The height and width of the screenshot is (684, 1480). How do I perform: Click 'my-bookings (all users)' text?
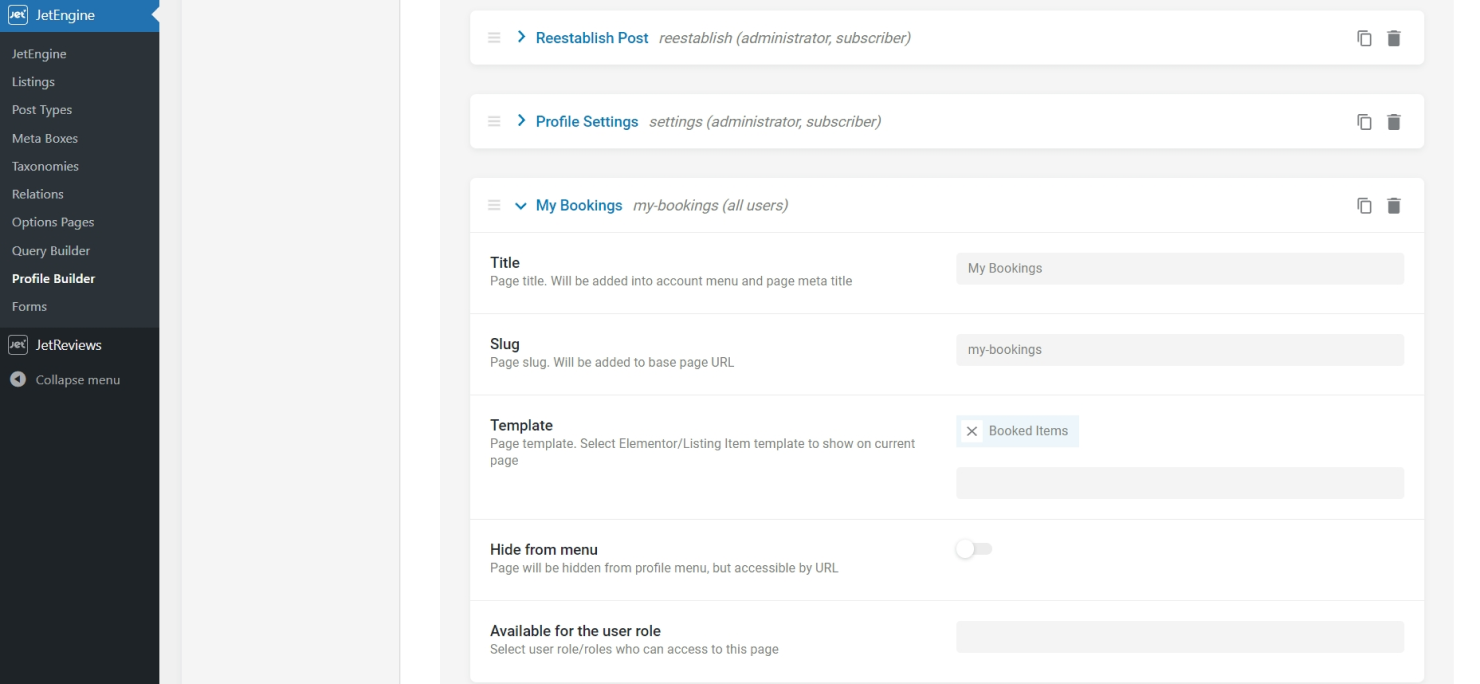click(710, 206)
